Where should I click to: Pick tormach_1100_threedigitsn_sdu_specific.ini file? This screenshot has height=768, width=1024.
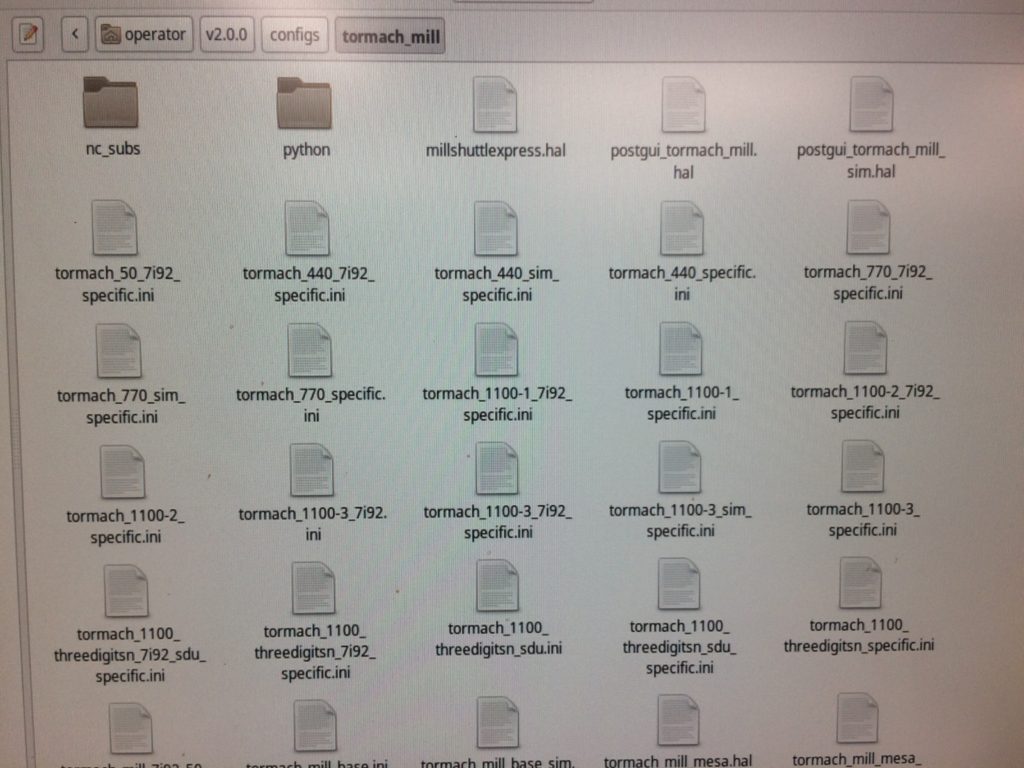(679, 618)
